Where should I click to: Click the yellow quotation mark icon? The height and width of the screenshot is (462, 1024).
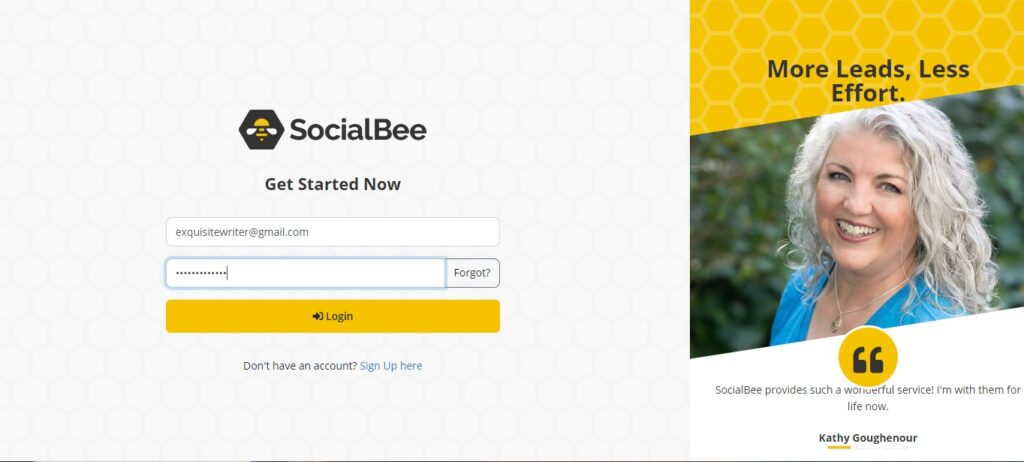click(x=868, y=357)
